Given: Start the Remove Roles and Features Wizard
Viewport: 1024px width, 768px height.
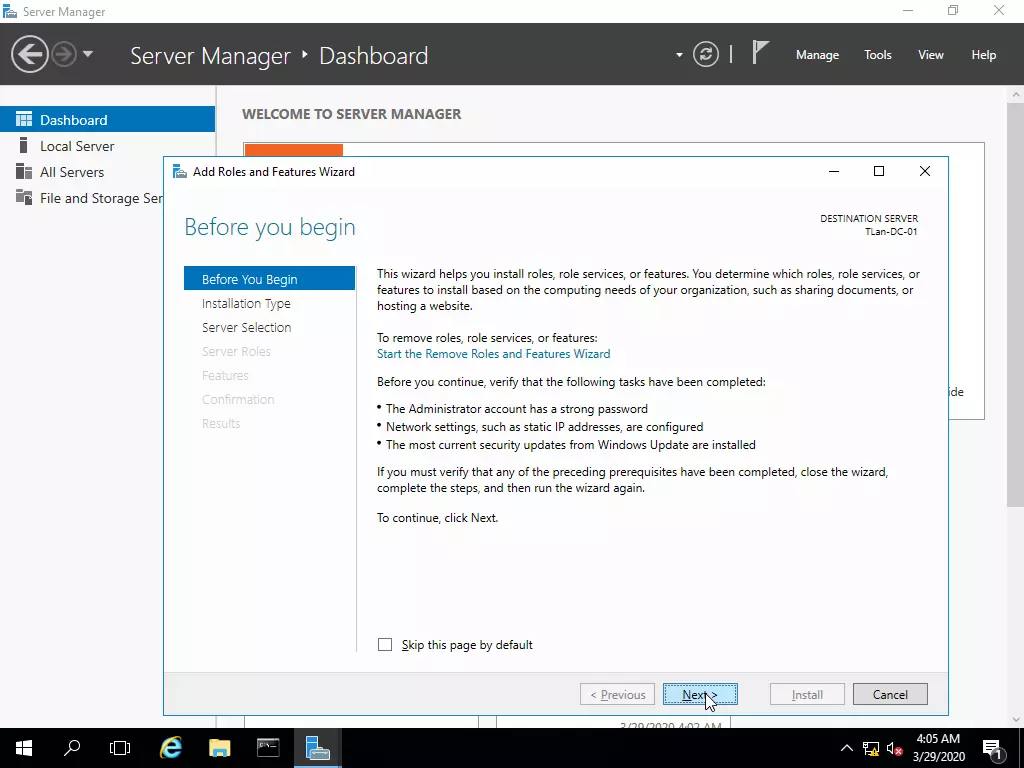Looking at the screenshot, I should tap(493, 353).
